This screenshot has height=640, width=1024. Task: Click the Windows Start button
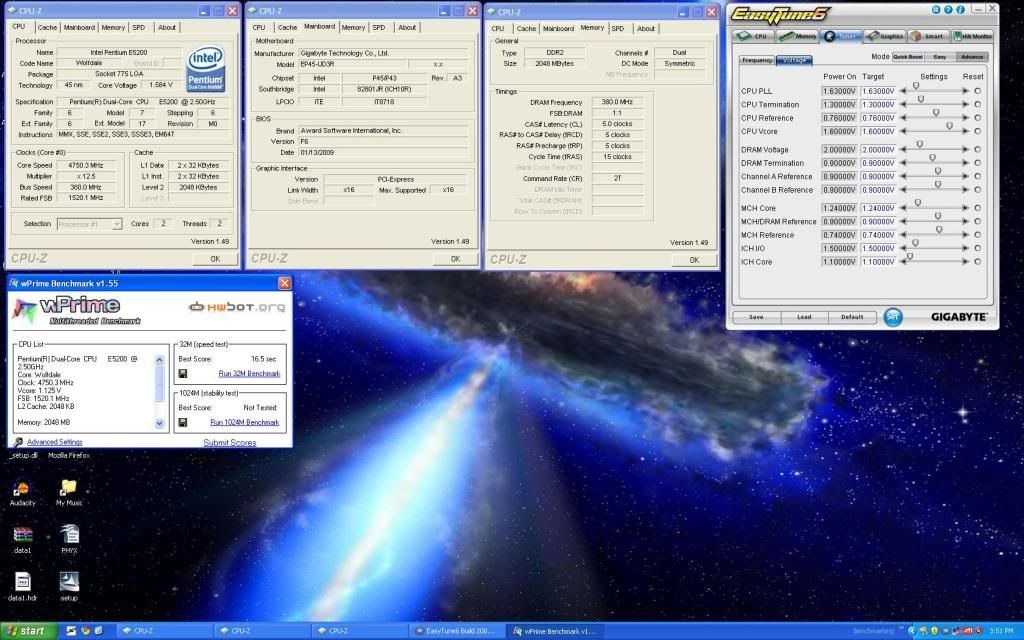[29, 631]
